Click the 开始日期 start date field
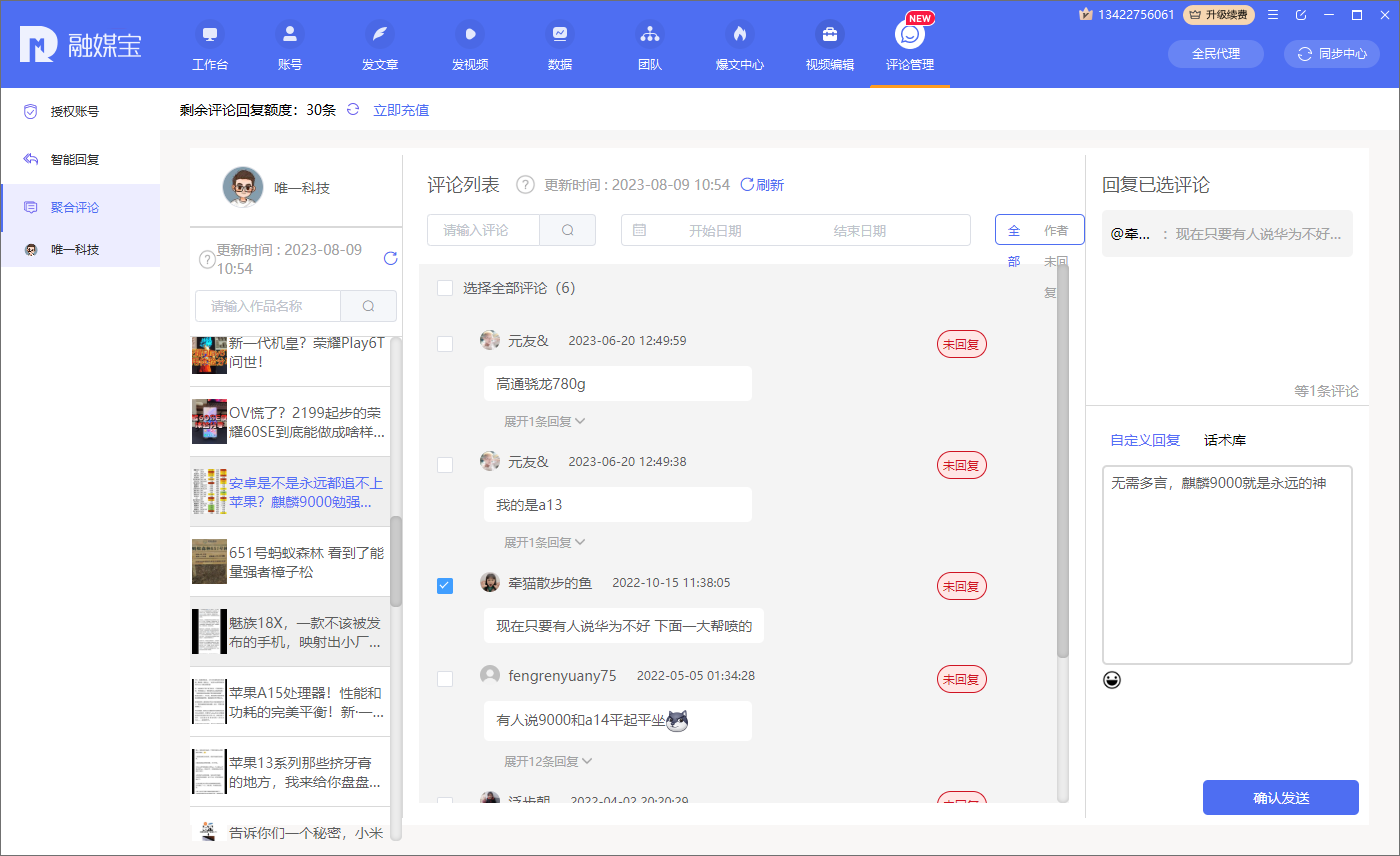 [x=715, y=230]
